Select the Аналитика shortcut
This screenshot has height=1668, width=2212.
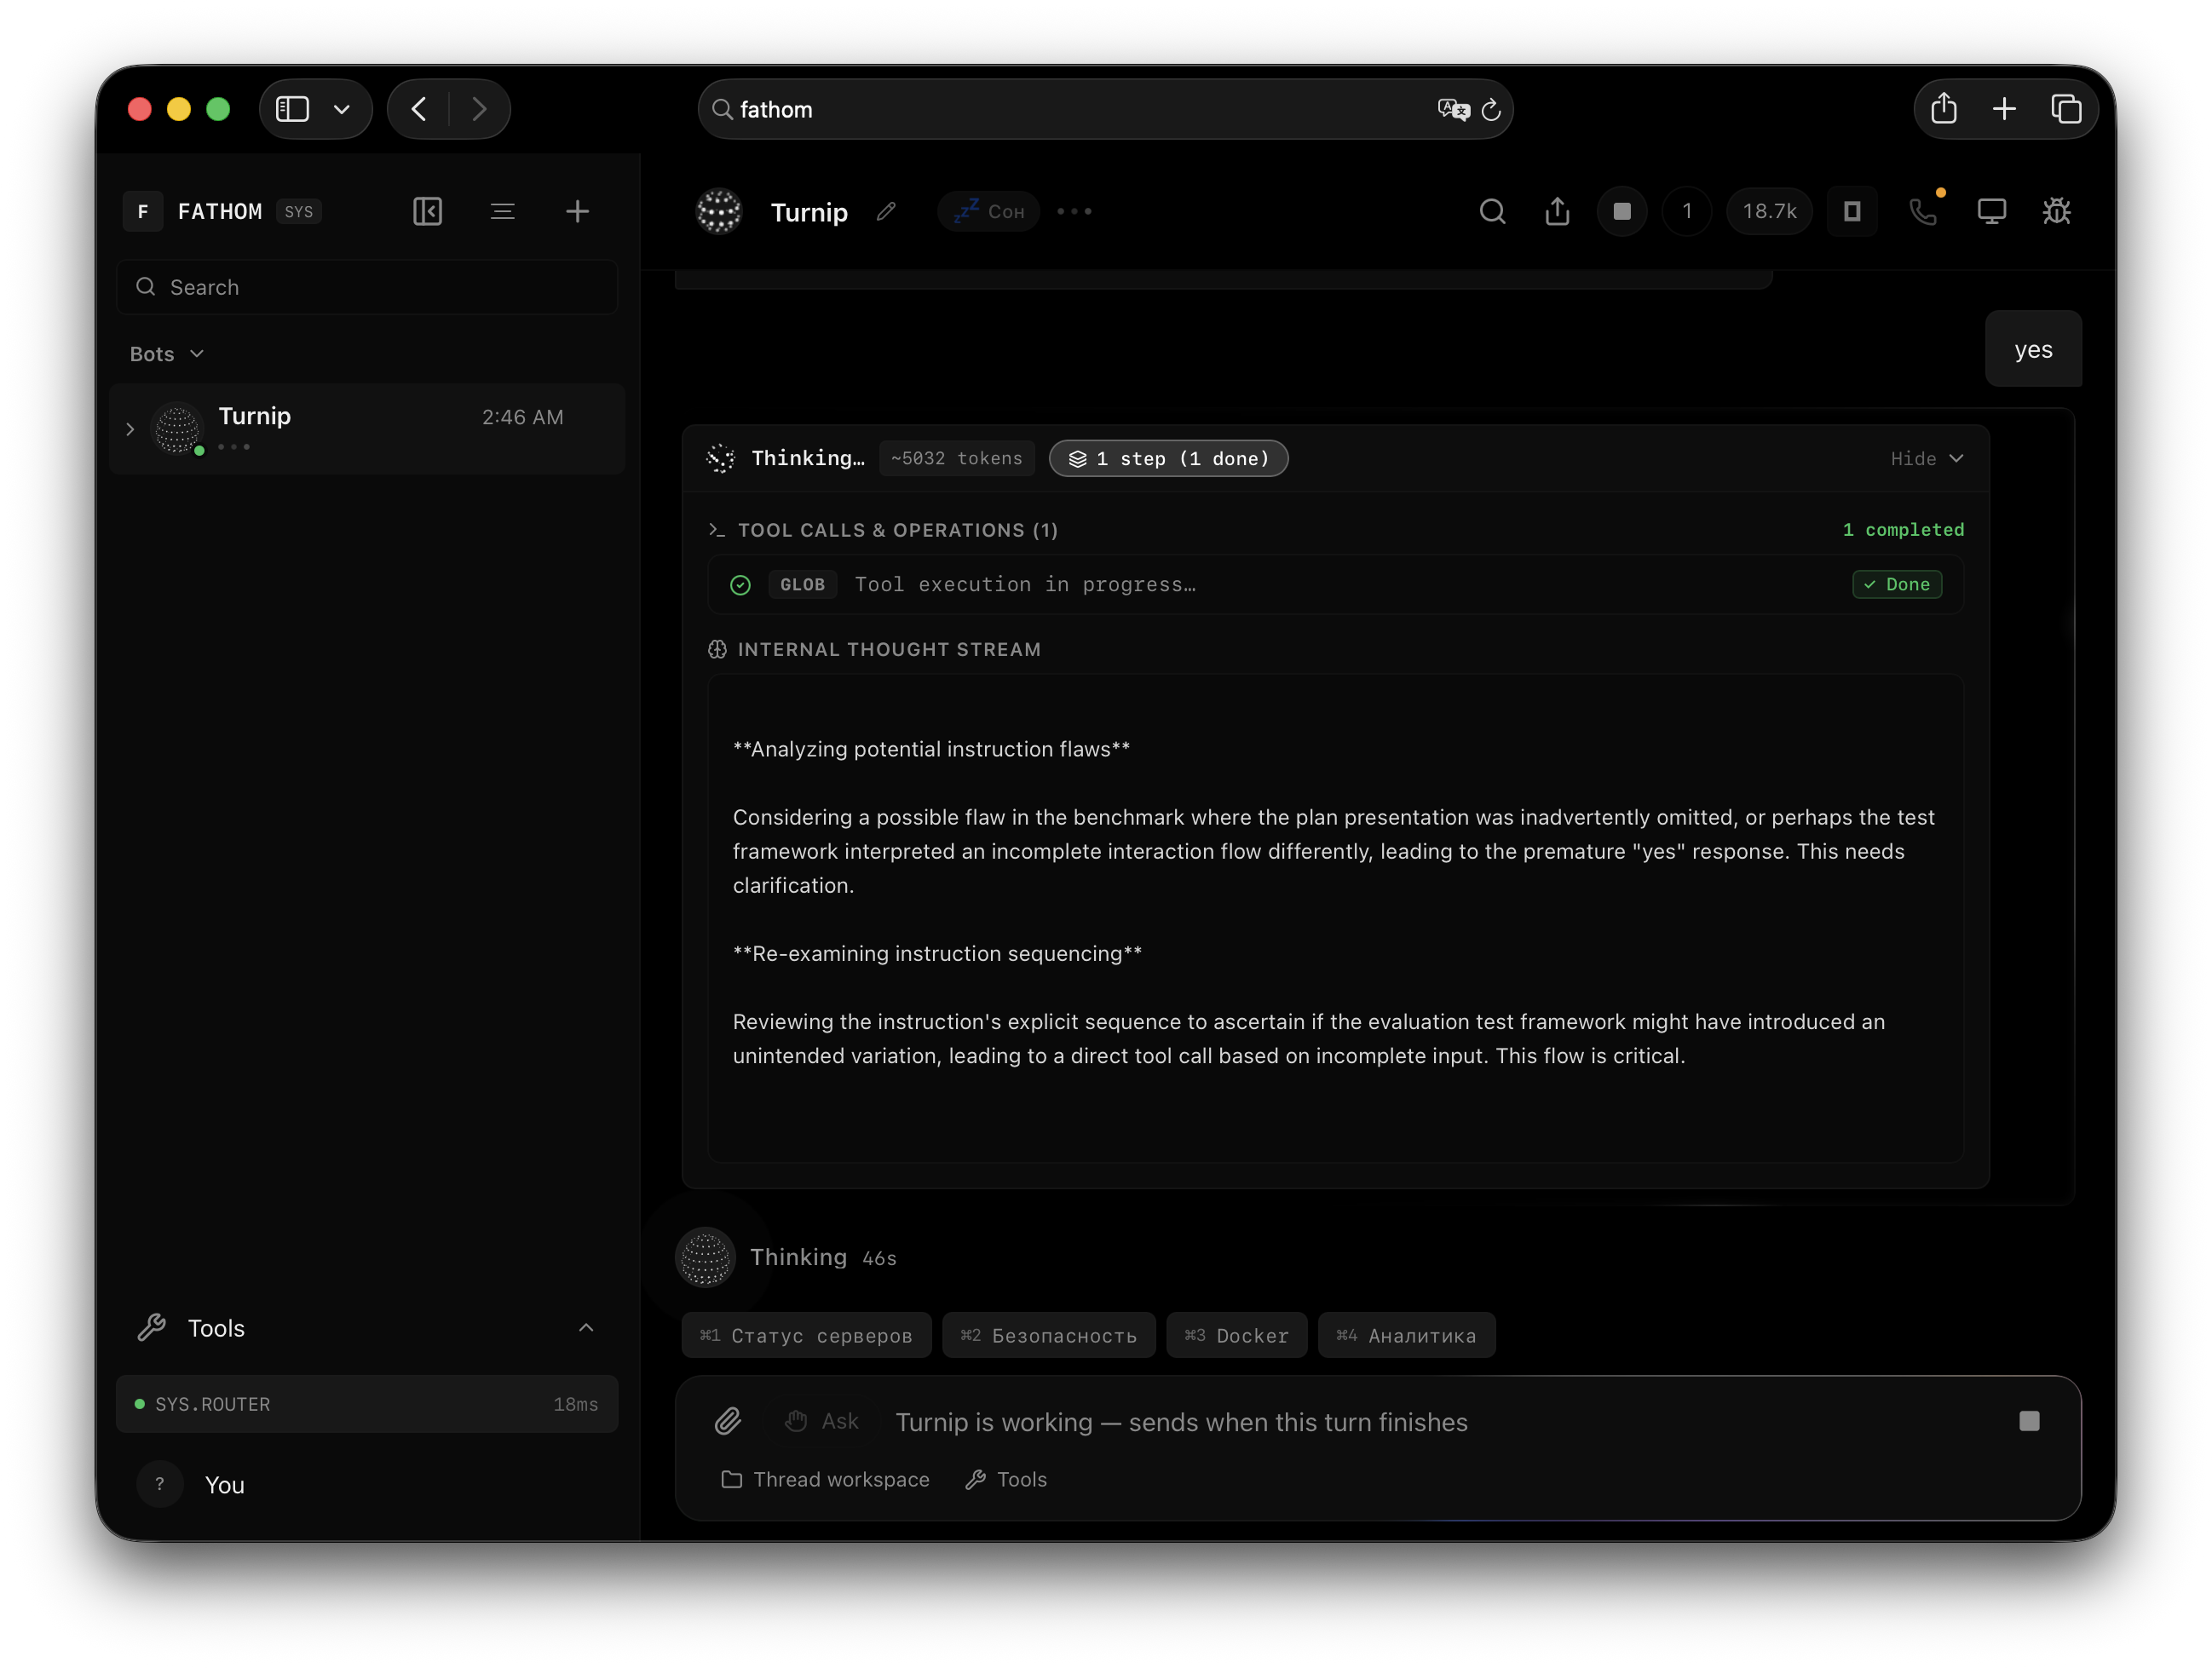point(1407,1335)
